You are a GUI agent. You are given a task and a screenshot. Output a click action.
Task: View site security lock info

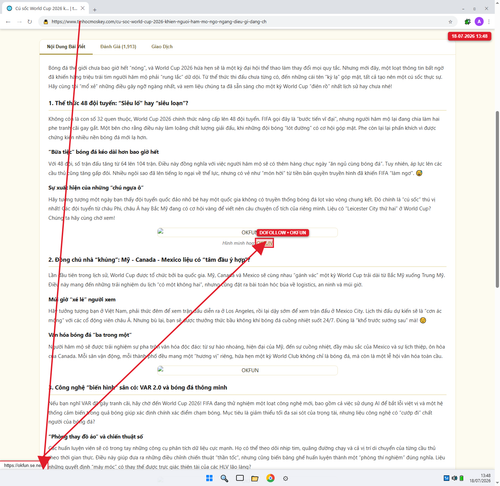coord(46,22)
